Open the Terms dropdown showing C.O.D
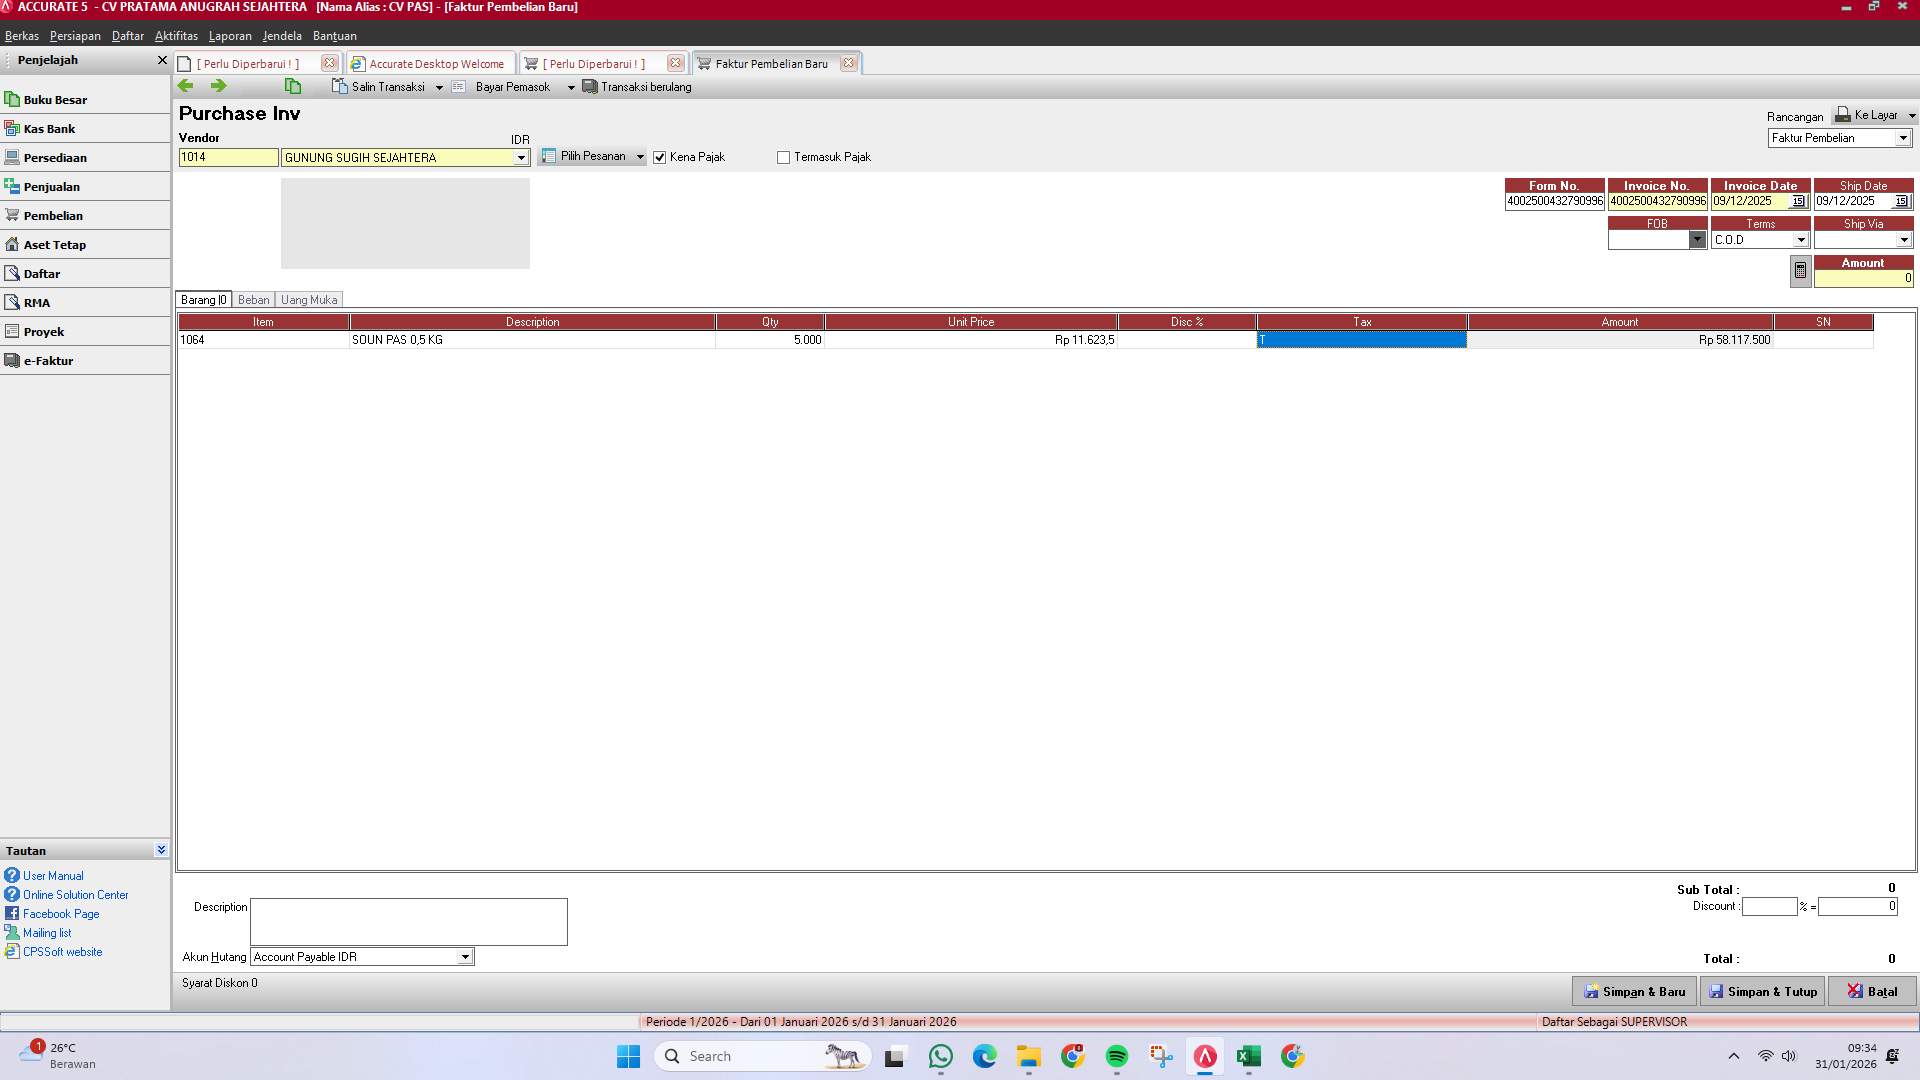 tap(1801, 239)
